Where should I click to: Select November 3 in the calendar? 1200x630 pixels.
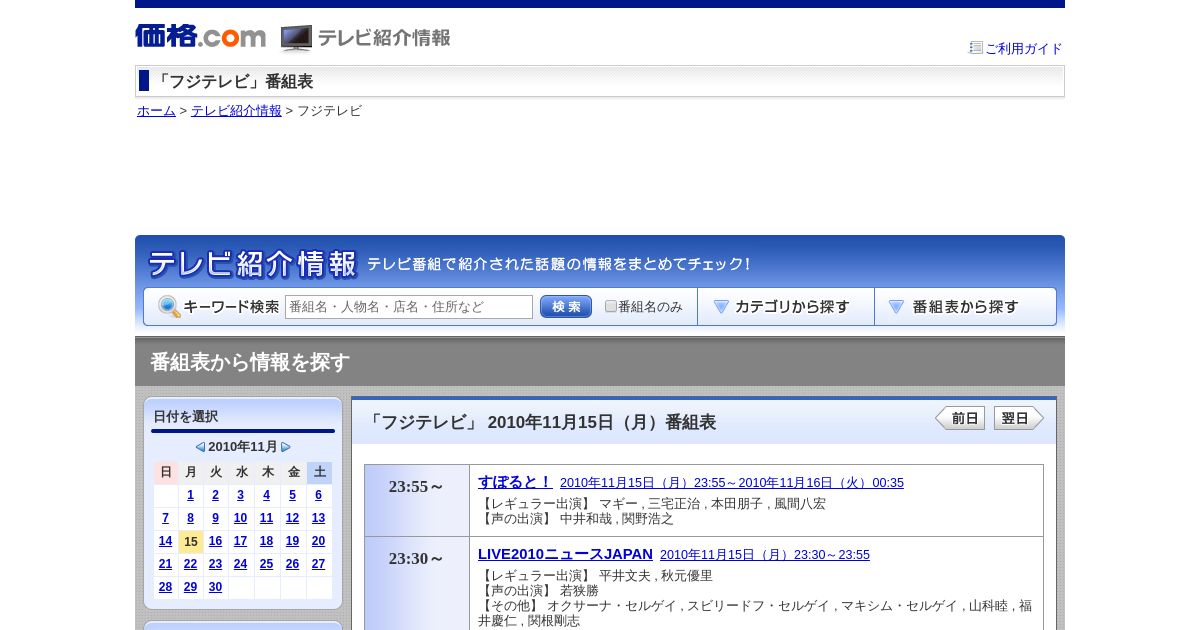click(x=240, y=495)
